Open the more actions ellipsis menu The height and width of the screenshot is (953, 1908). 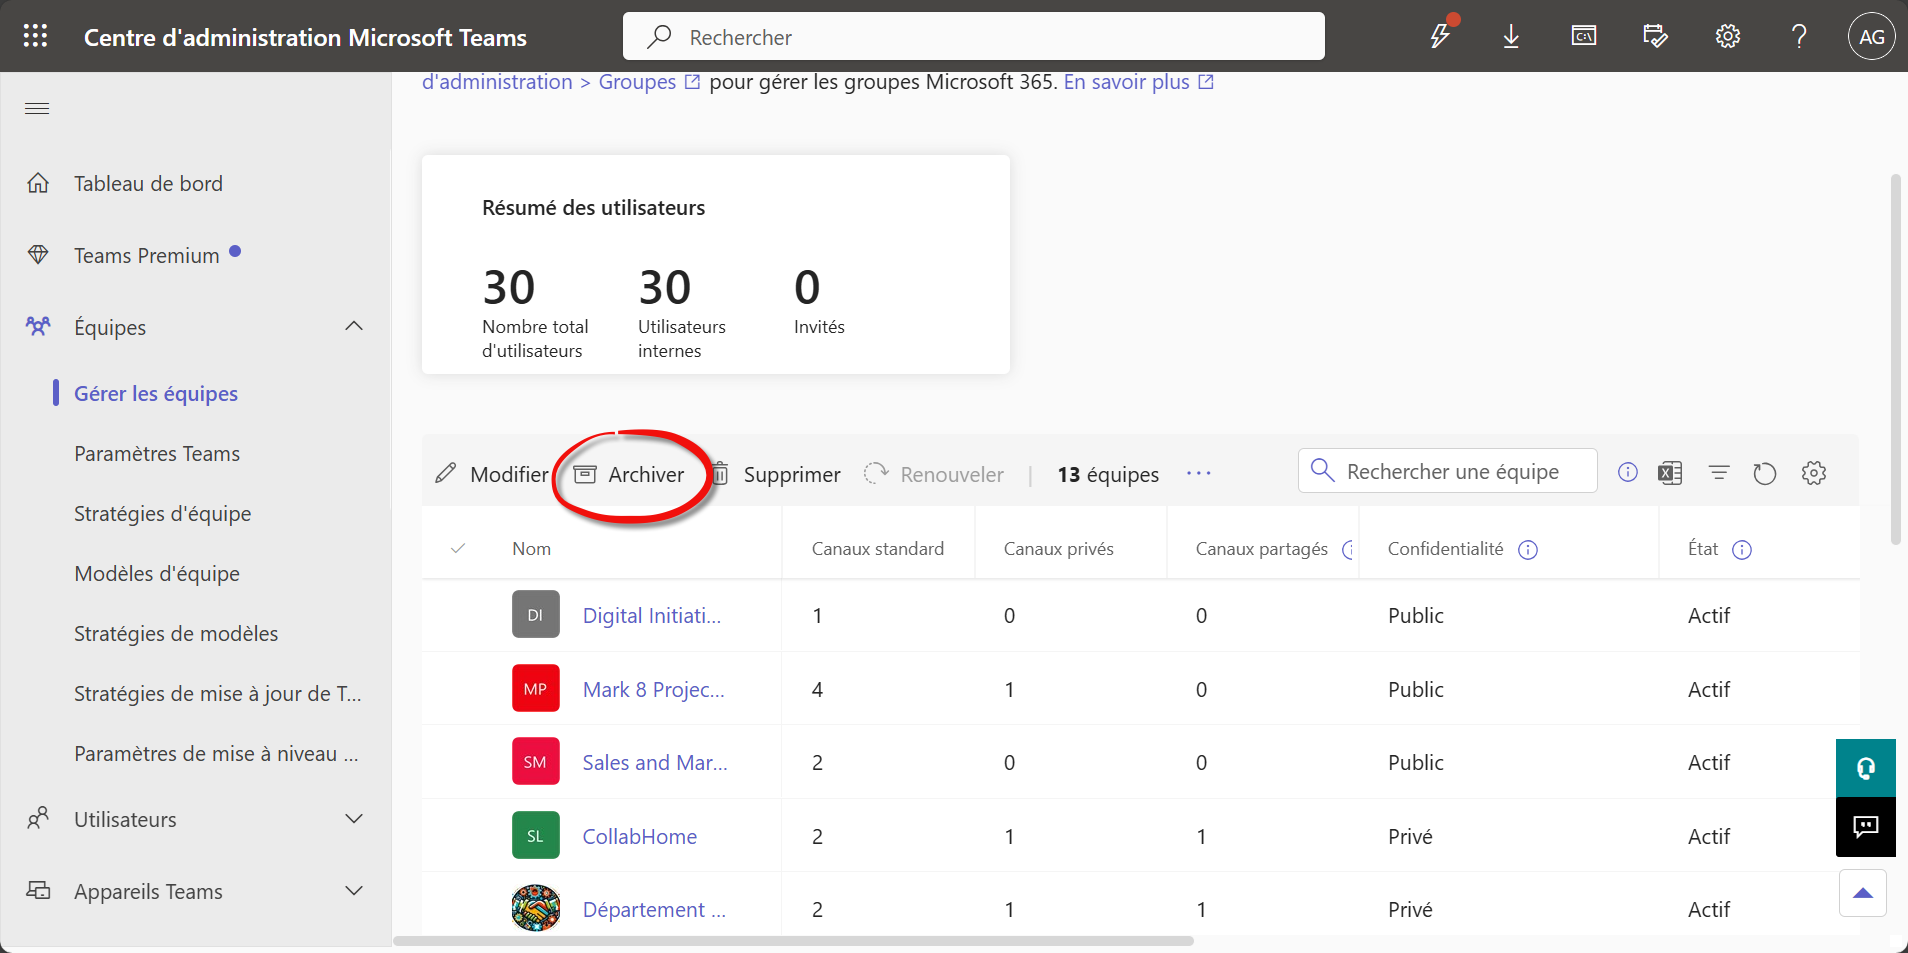1198,474
